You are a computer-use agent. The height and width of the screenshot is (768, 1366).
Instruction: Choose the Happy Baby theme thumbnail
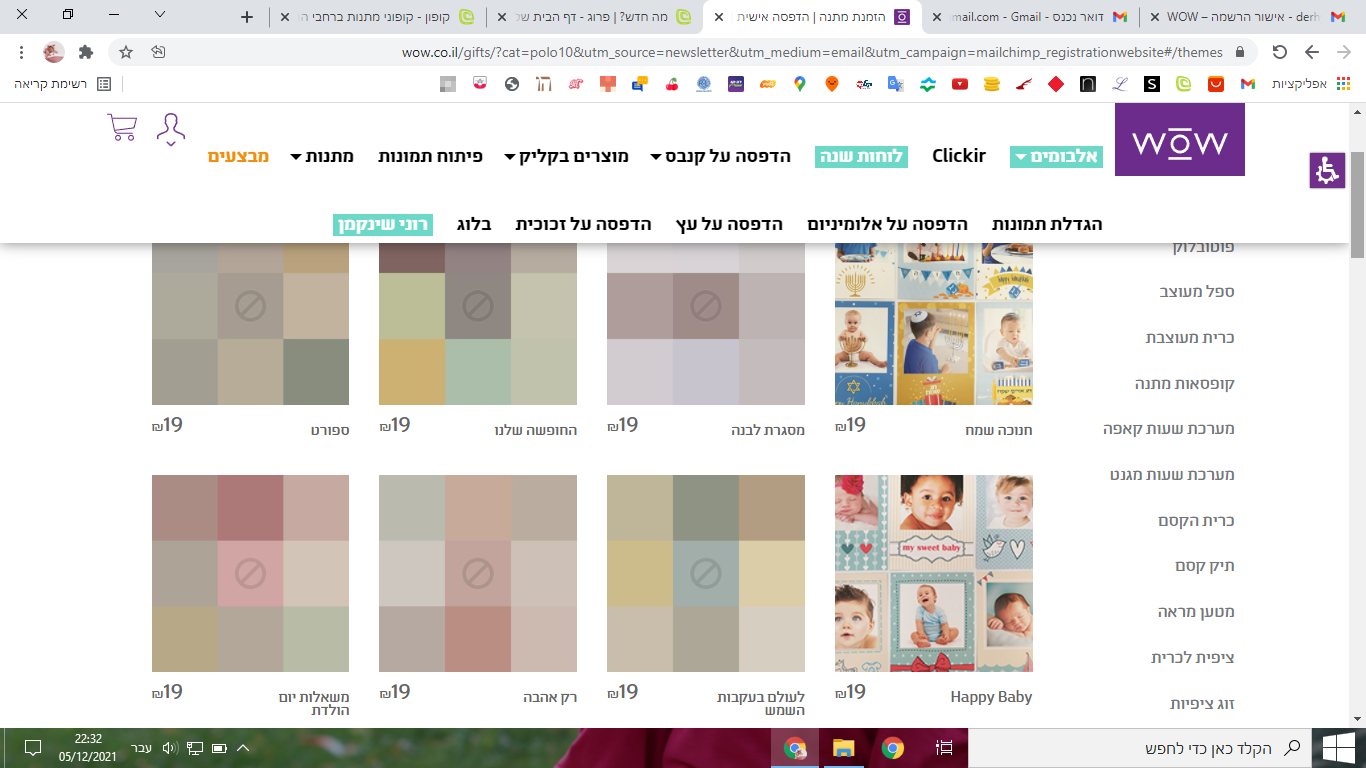point(934,573)
